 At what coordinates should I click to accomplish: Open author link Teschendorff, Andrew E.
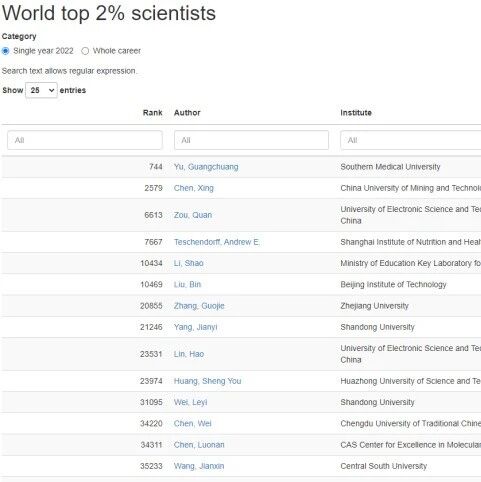[x=217, y=242]
